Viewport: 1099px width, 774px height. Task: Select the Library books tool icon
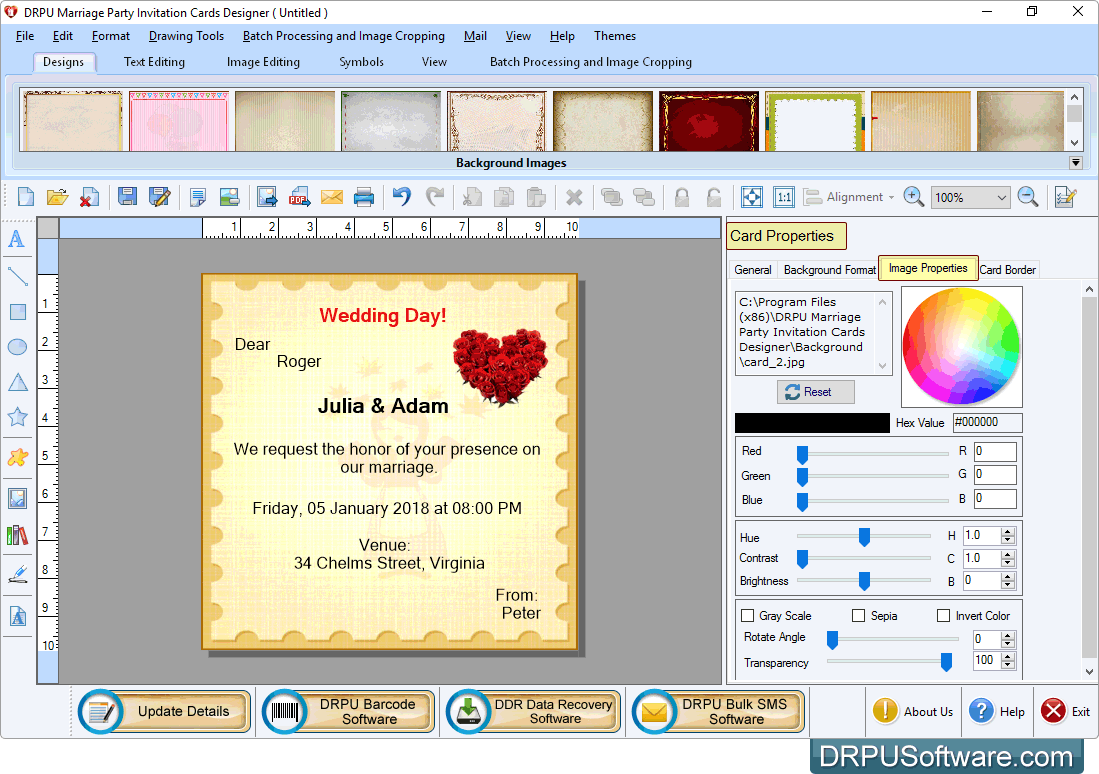coord(18,536)
